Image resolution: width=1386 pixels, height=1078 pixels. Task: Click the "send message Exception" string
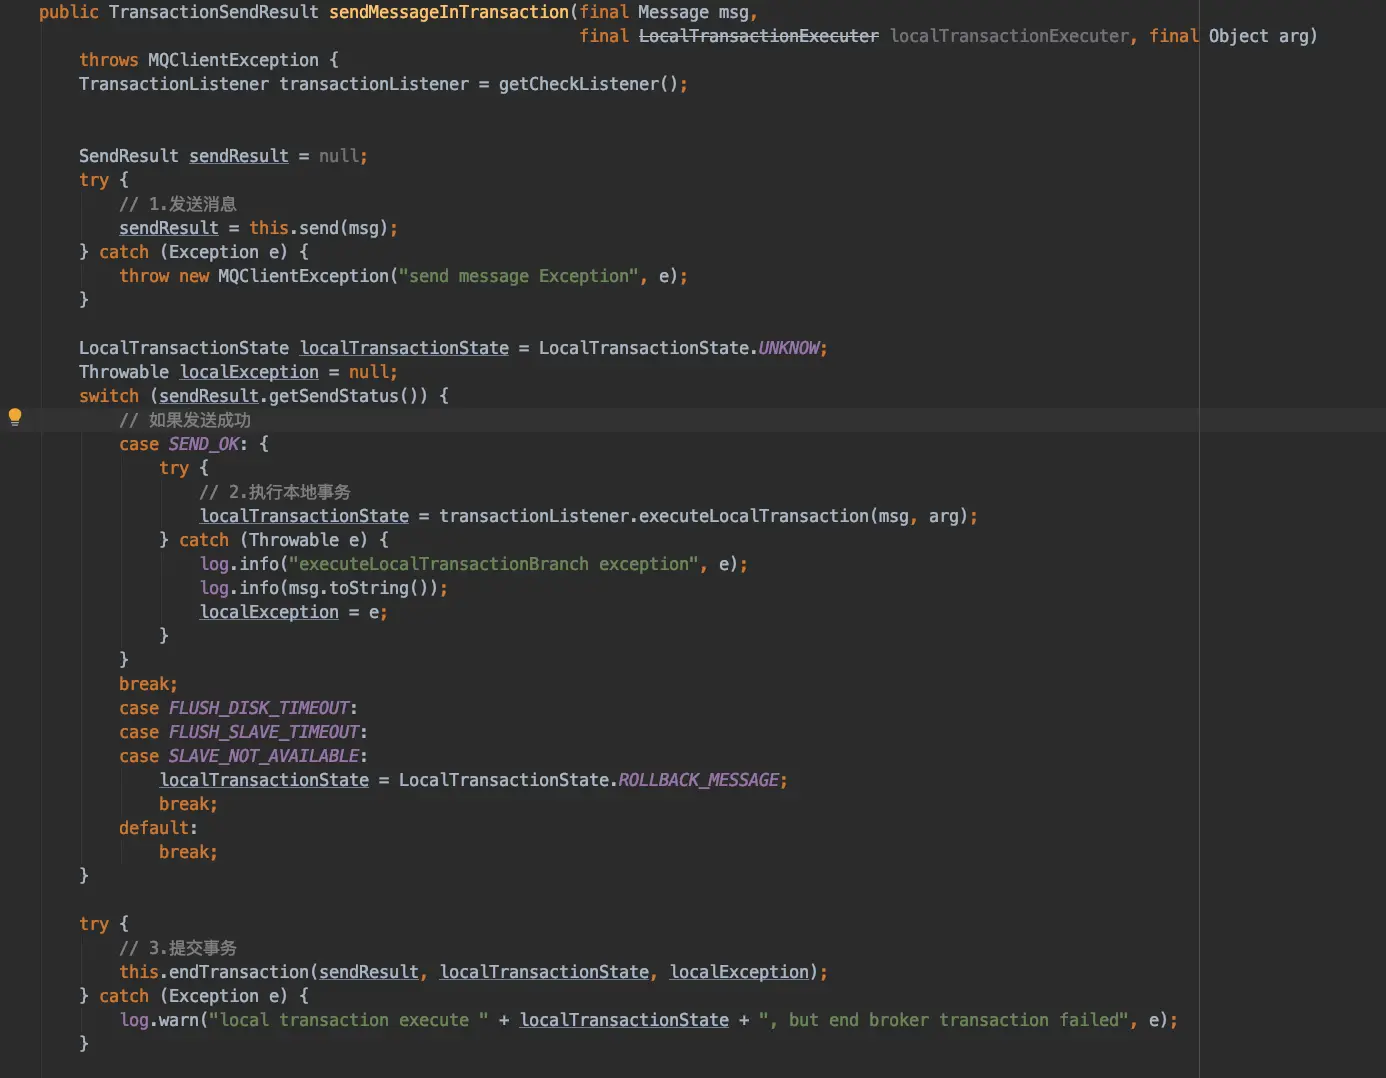[x=519, y=276]
